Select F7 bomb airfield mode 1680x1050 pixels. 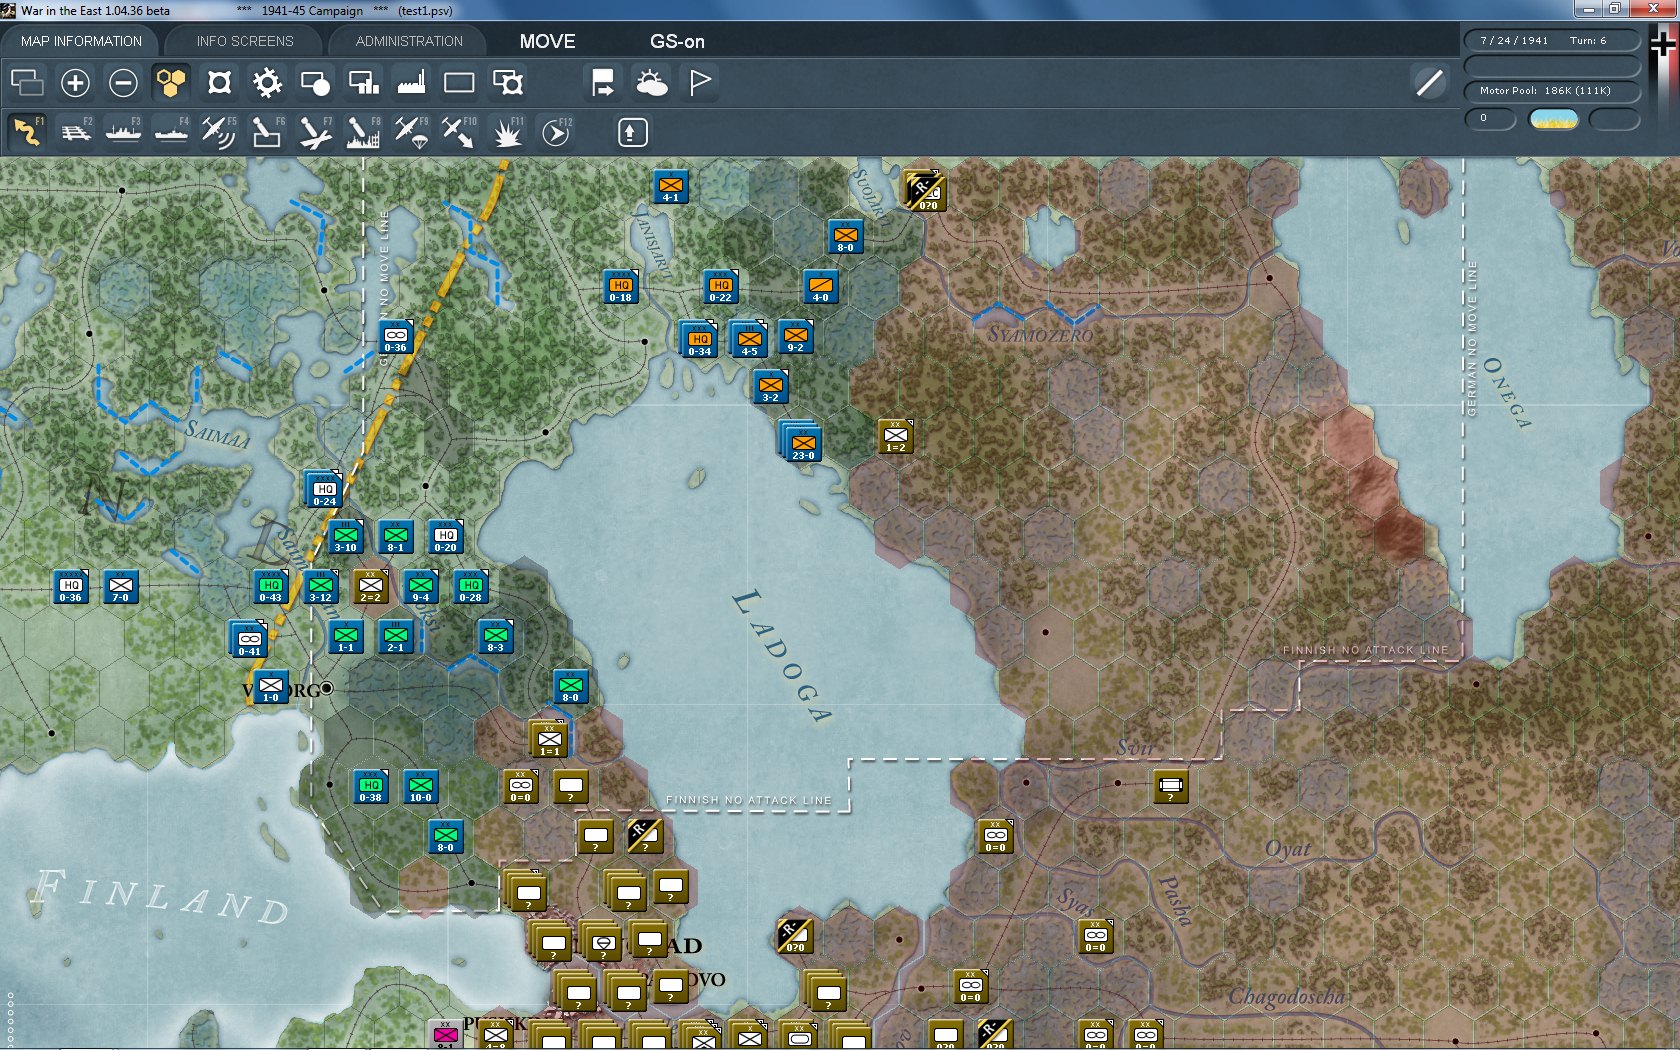(x=315, y=132)
